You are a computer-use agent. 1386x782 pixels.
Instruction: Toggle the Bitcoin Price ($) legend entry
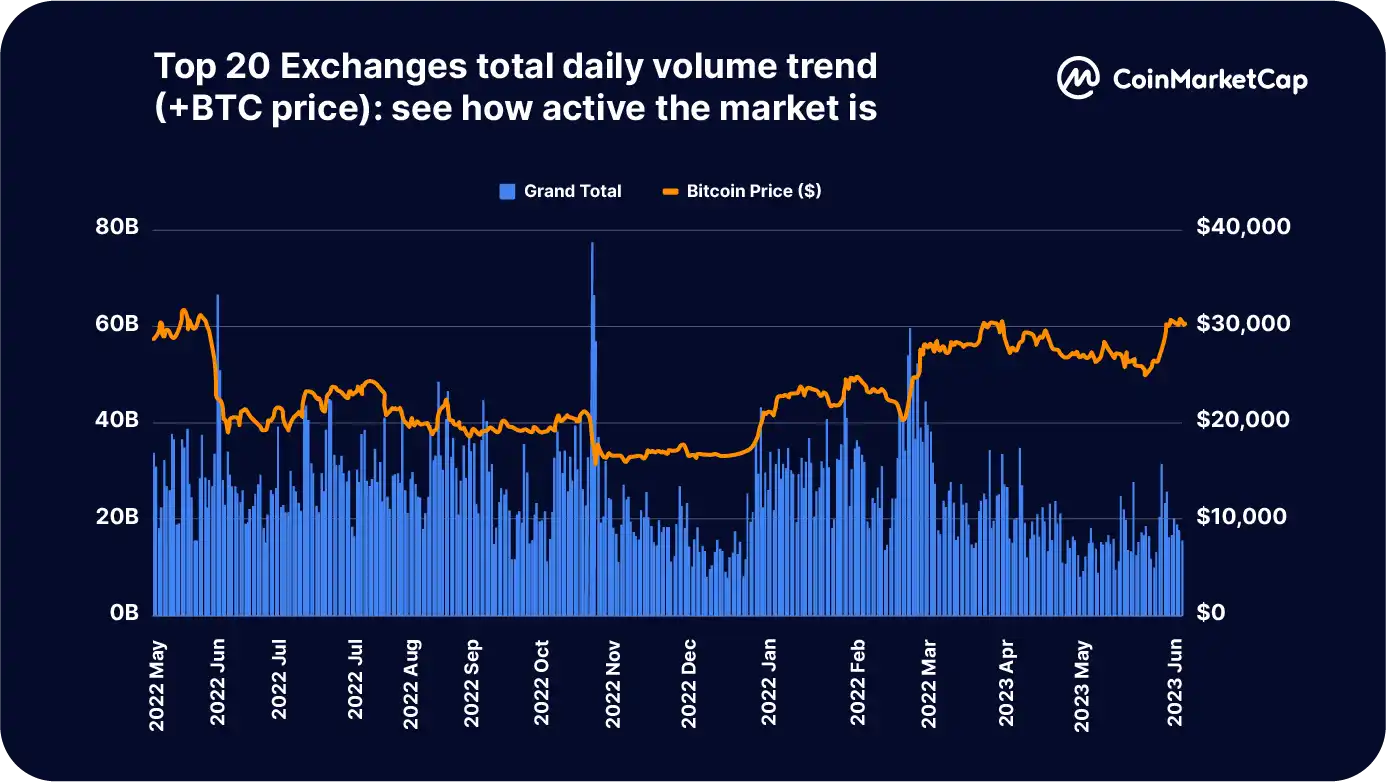click(x=742, y=191)
